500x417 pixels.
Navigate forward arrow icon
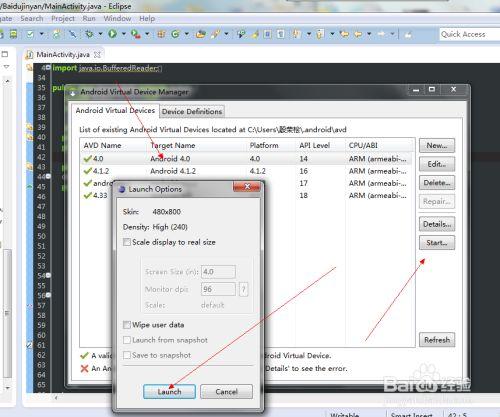pyautogui.click(x=382, y=34)
